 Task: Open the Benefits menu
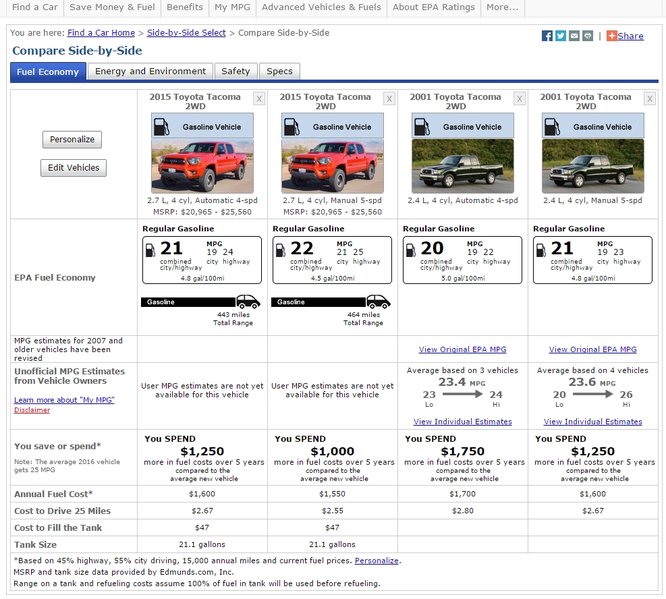click(185, 7)
